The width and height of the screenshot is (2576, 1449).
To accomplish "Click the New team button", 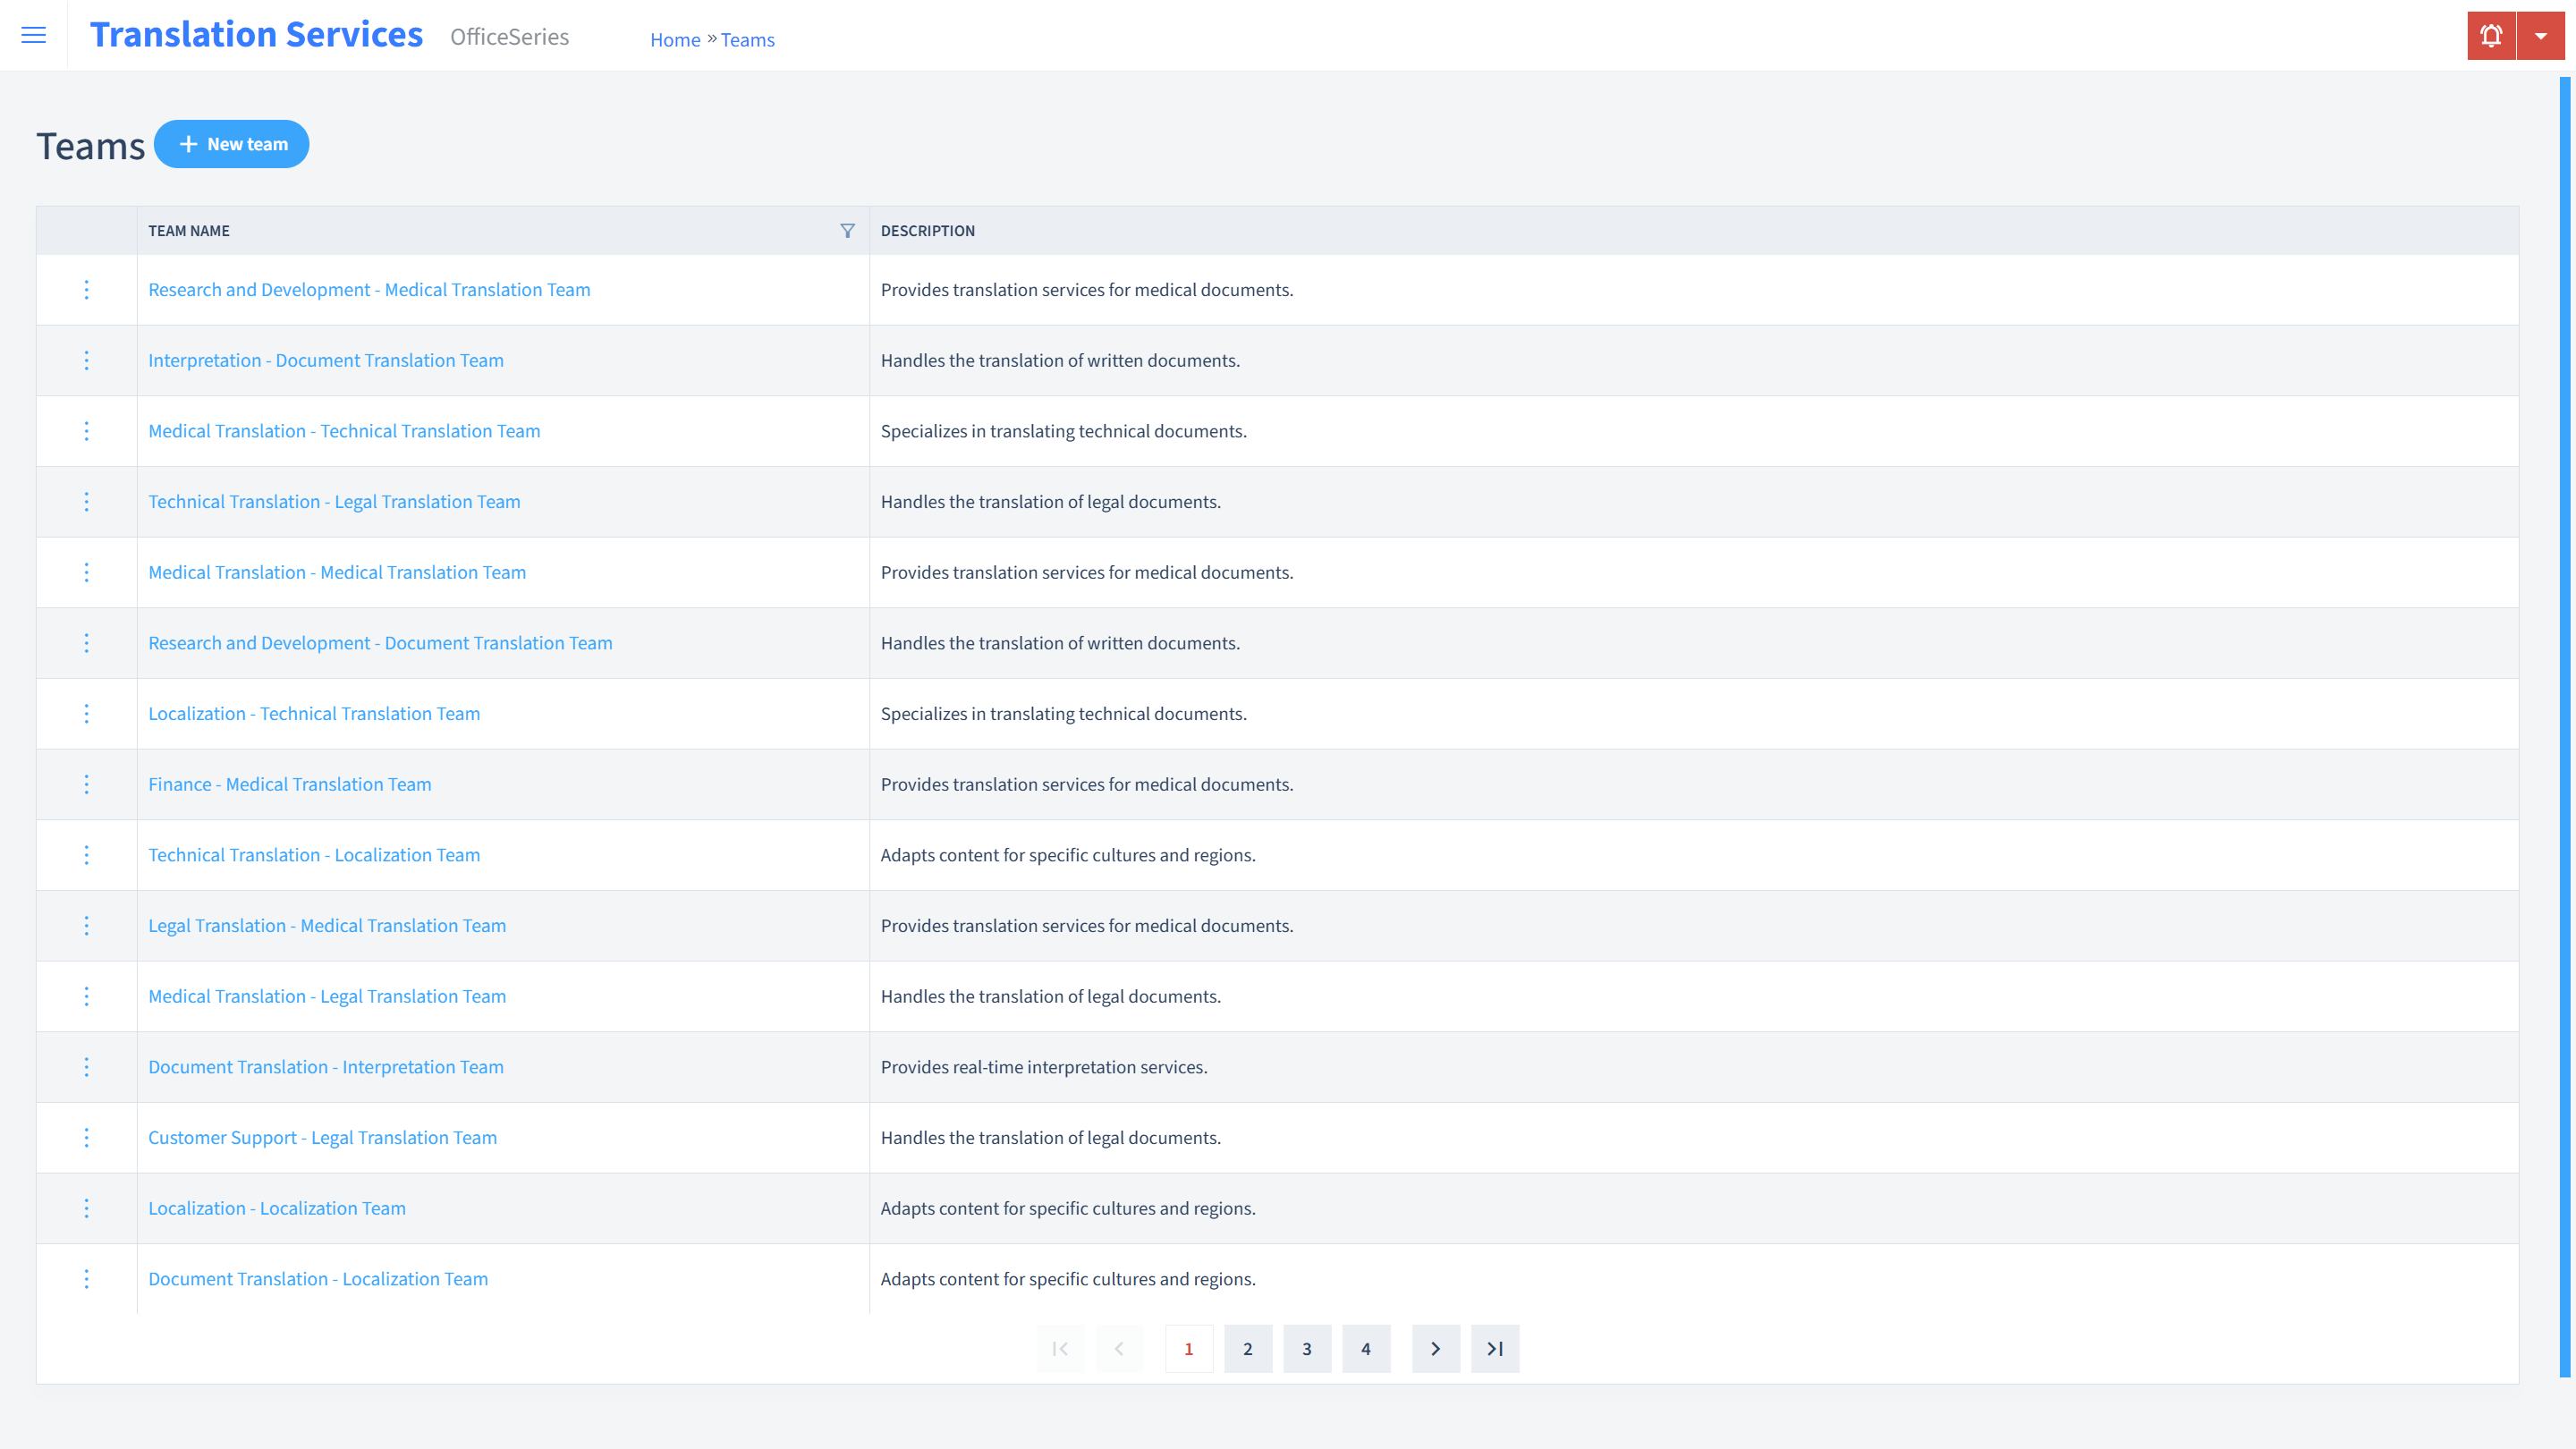I will pyautogui.click(x=232, y=143).
